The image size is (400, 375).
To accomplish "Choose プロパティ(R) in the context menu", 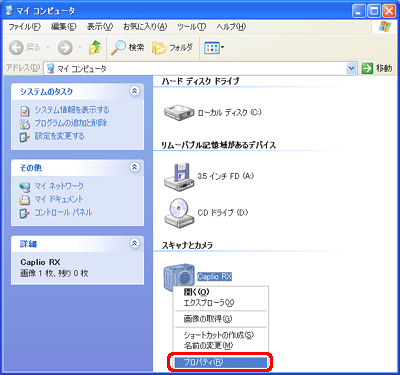I will (x=220, y=362).
